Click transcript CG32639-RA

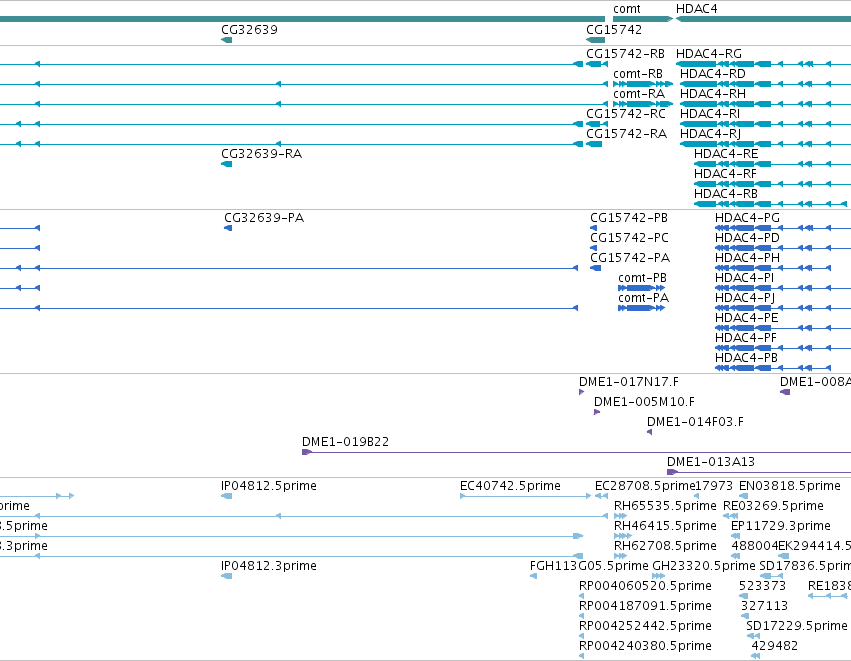(261, 154)
